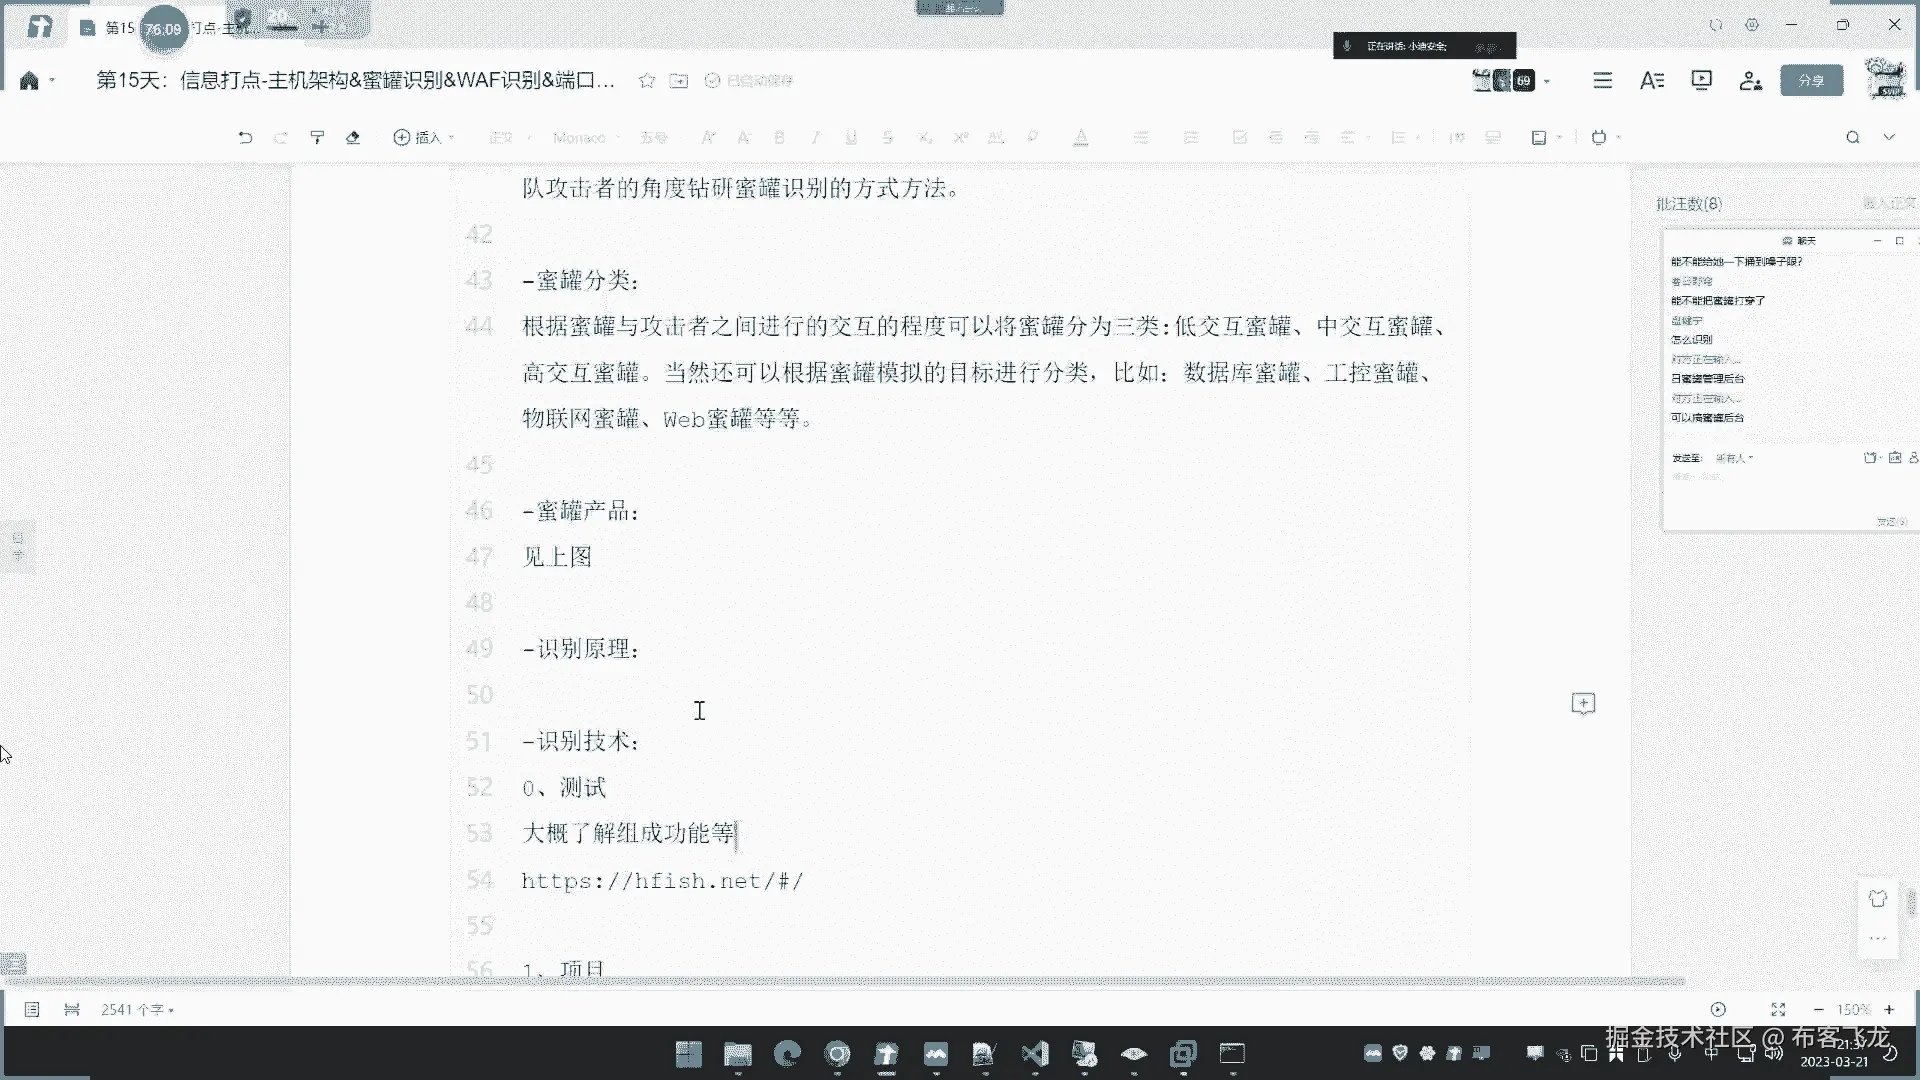1920x1080 pixels.
Task: Open the collaborators add-person icon
Action: coord(1750,81)
